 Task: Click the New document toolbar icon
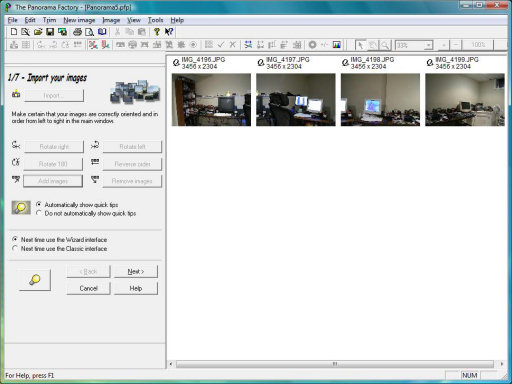[x=14, y=32]
